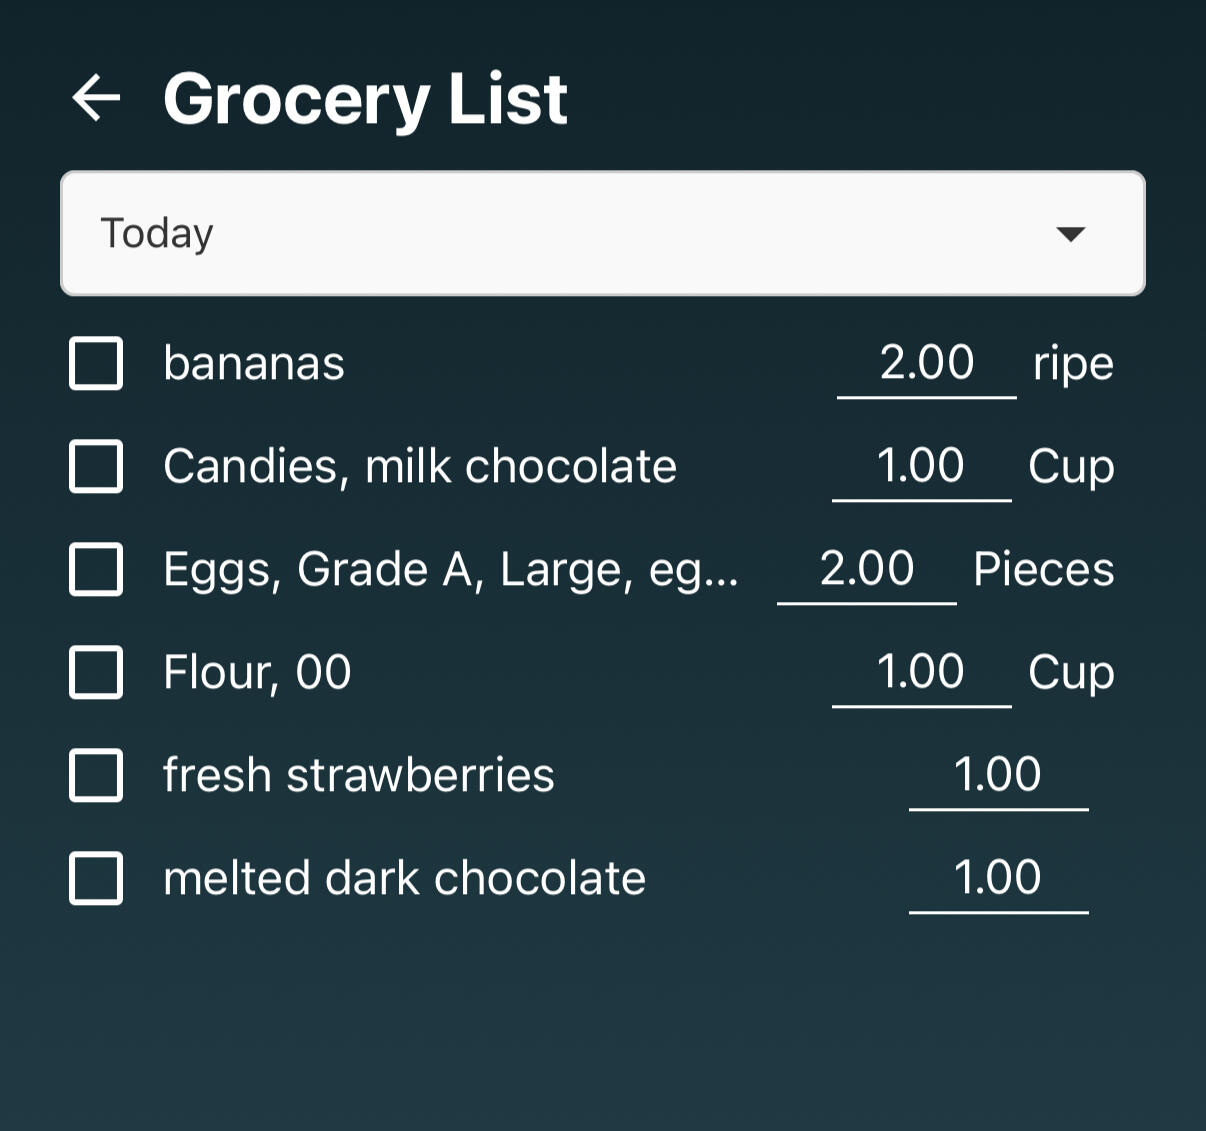Check off the bananas item

coord(96,363)
